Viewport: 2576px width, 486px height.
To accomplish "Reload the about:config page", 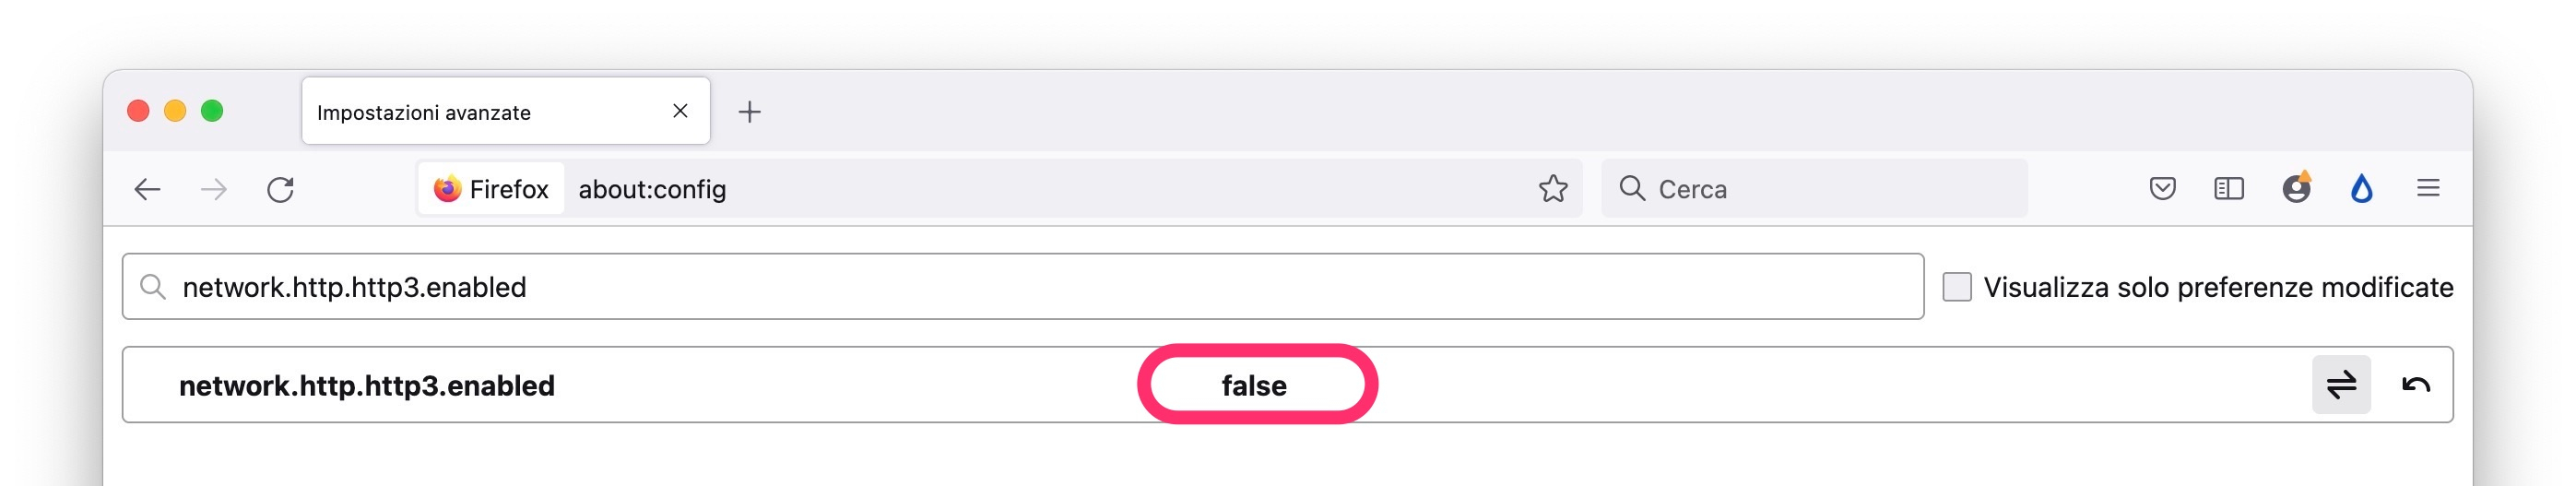I will click(281, 189).
